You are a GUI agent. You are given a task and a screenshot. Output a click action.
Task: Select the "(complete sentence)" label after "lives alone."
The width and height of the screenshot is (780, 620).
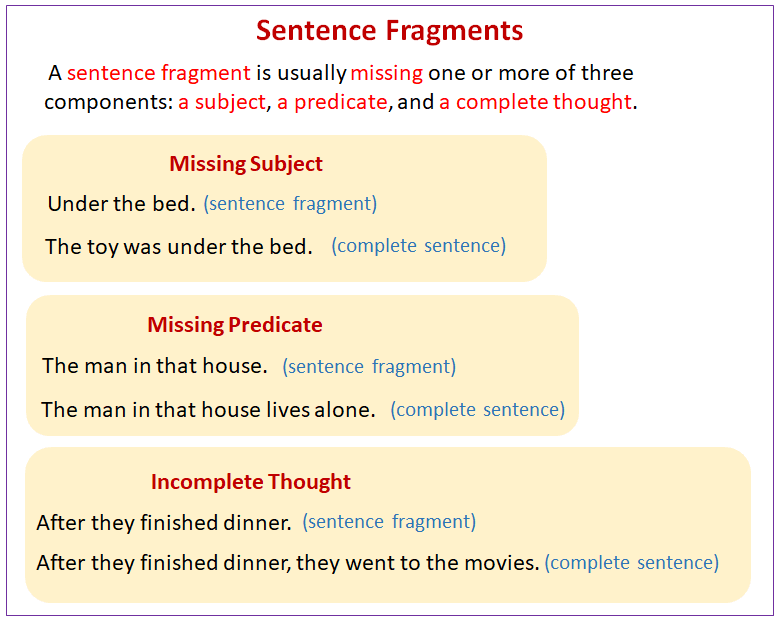478,410
